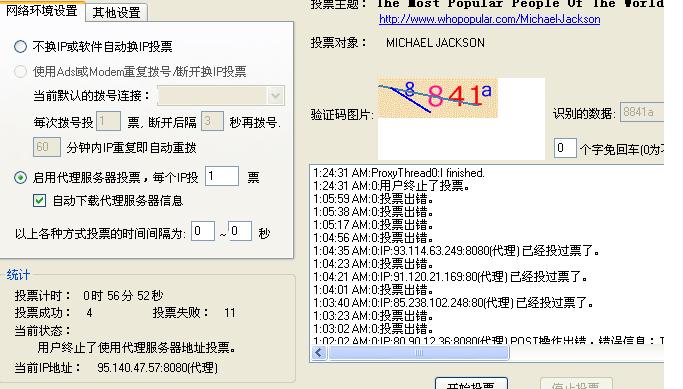Image resolution: width=683 pixels, height=389 pixels.
Task: Click the minimum time interval field
Action: (203, 231)
